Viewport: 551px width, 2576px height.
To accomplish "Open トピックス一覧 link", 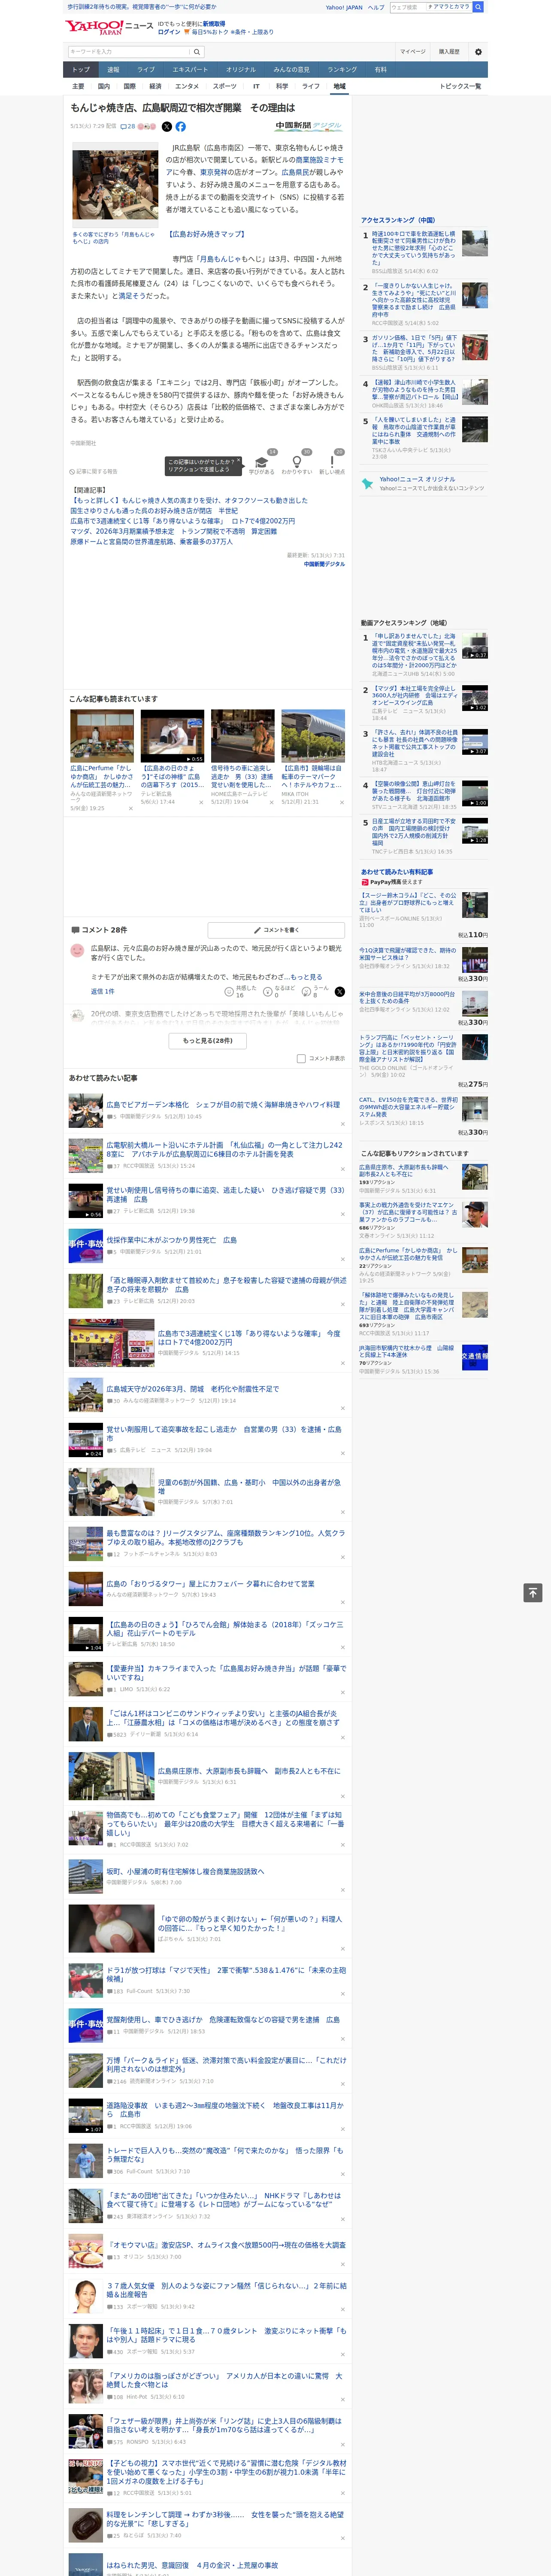I will pos(461,86).
